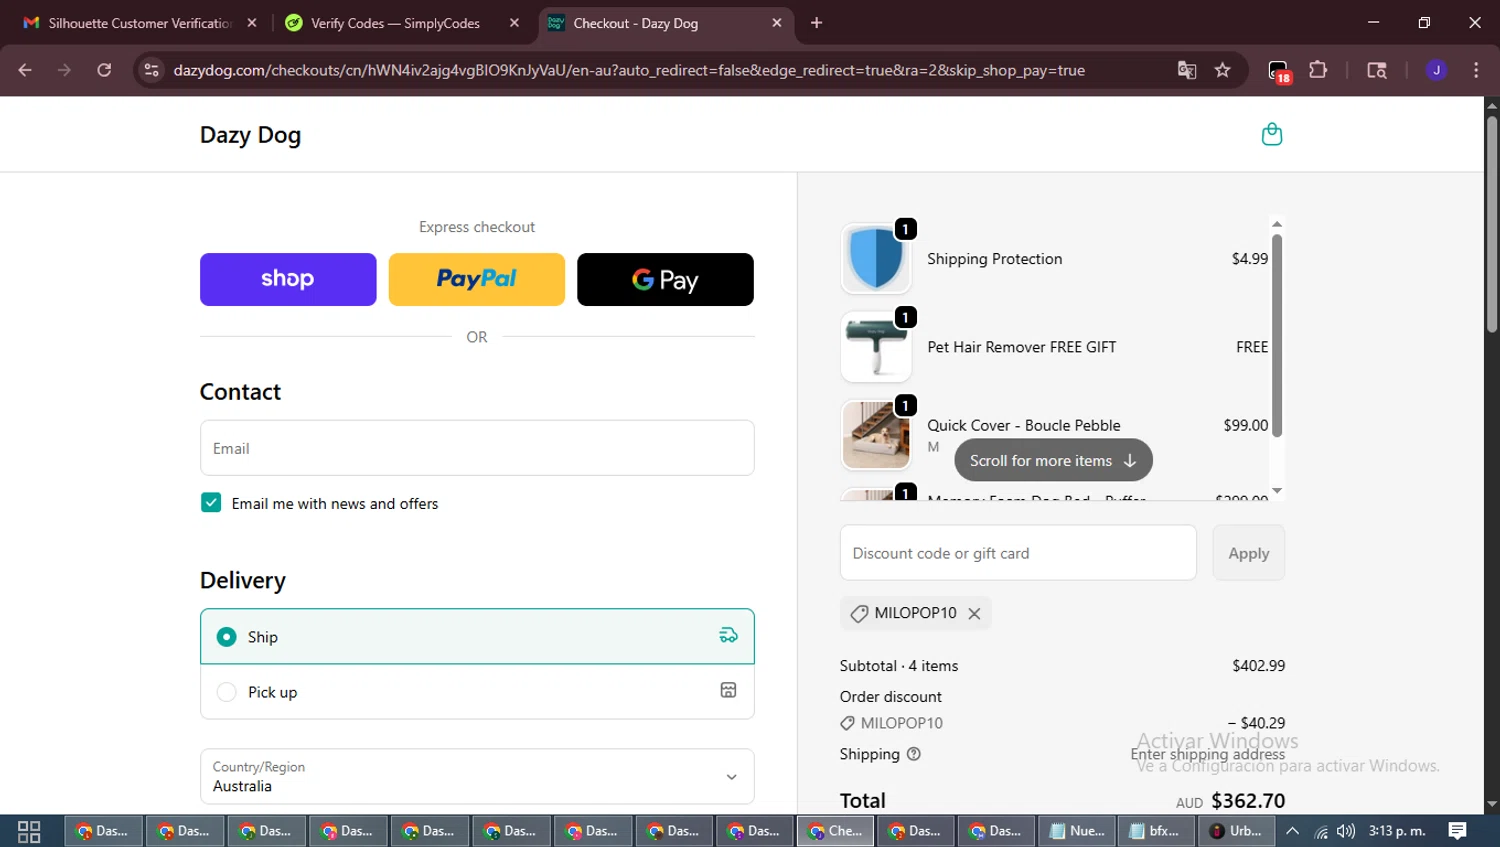Click the Quick Cover price $99.00

1245,425
